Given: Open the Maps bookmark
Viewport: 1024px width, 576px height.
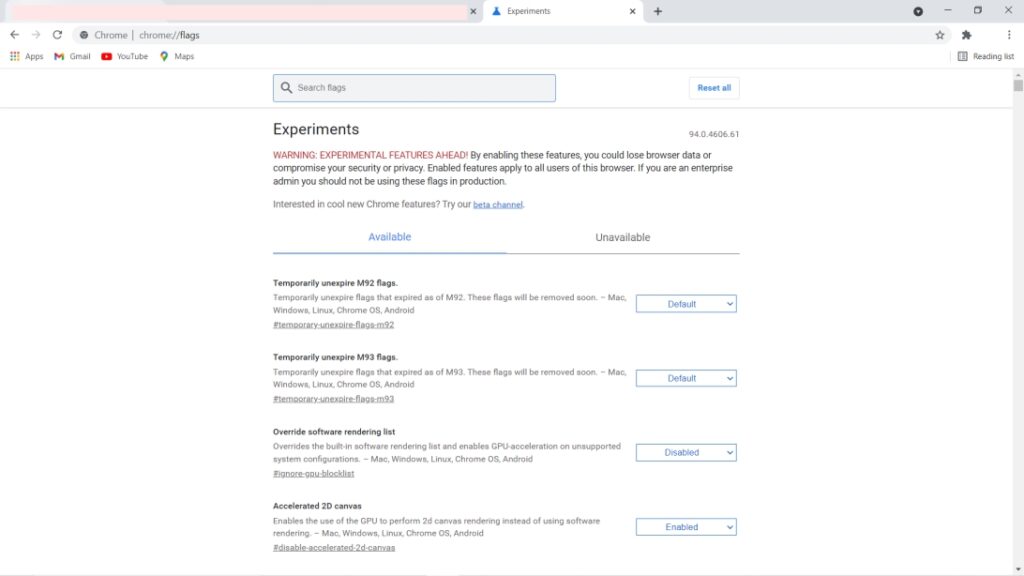Looking at the screenshot, I should click(x=177, y=56).
